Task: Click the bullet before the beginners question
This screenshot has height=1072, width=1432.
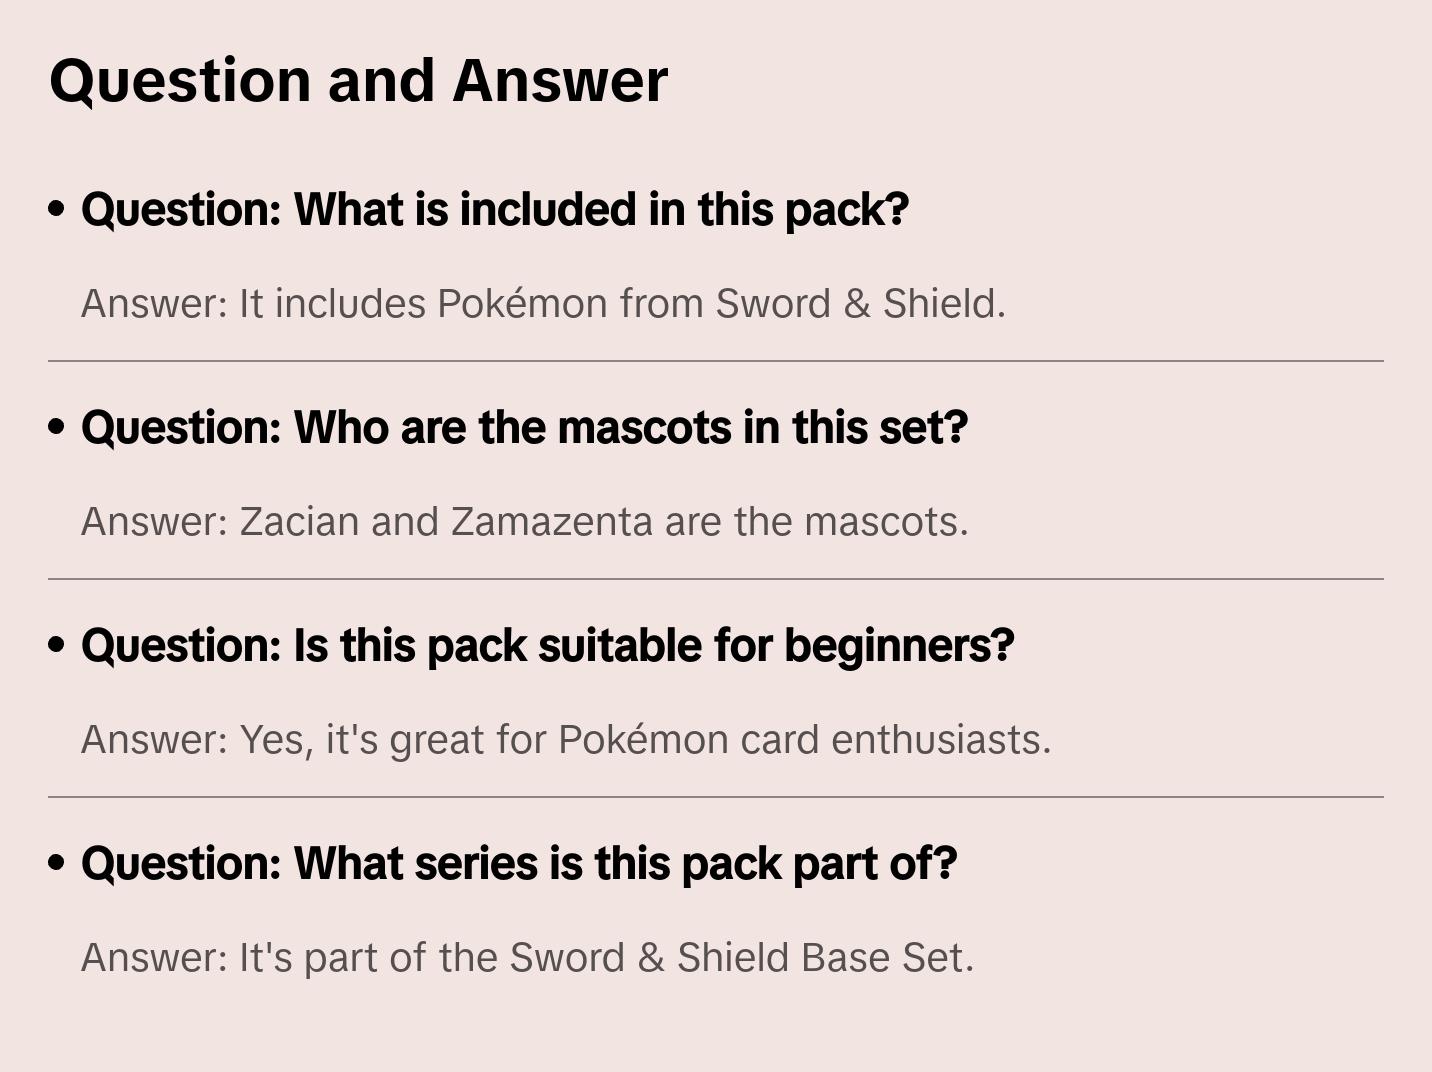Action: (56, 645)
